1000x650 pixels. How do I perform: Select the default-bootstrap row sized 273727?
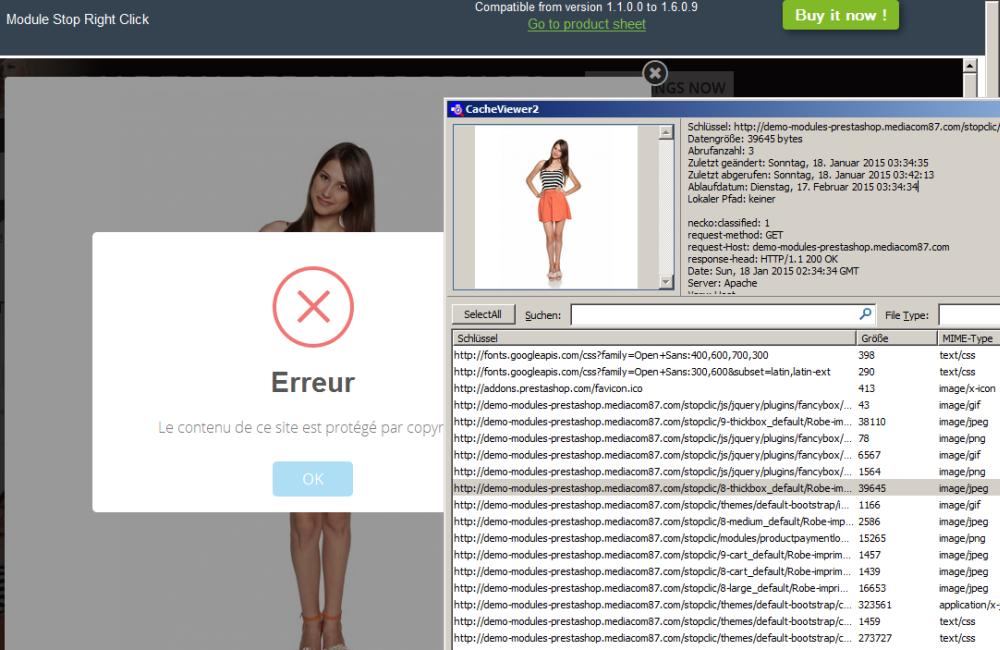pyautogui.click(x=726, y=638)
